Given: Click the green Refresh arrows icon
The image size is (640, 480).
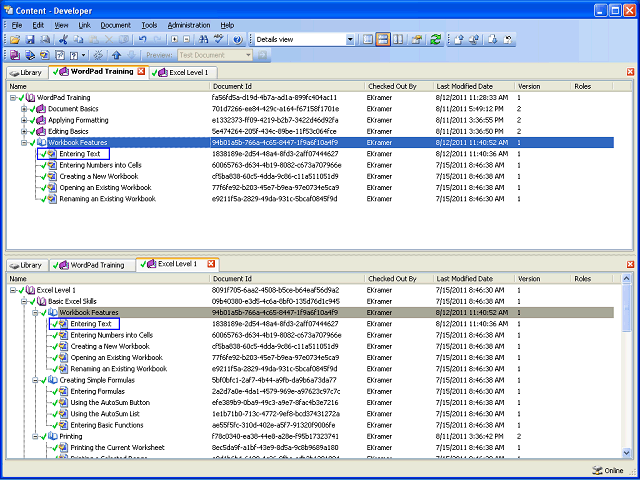Looking at the screenshot, I should (x=436, y=39).
